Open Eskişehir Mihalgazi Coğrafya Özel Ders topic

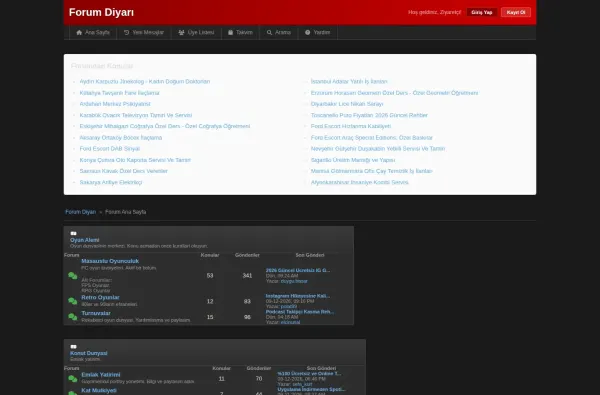(165, 126)
